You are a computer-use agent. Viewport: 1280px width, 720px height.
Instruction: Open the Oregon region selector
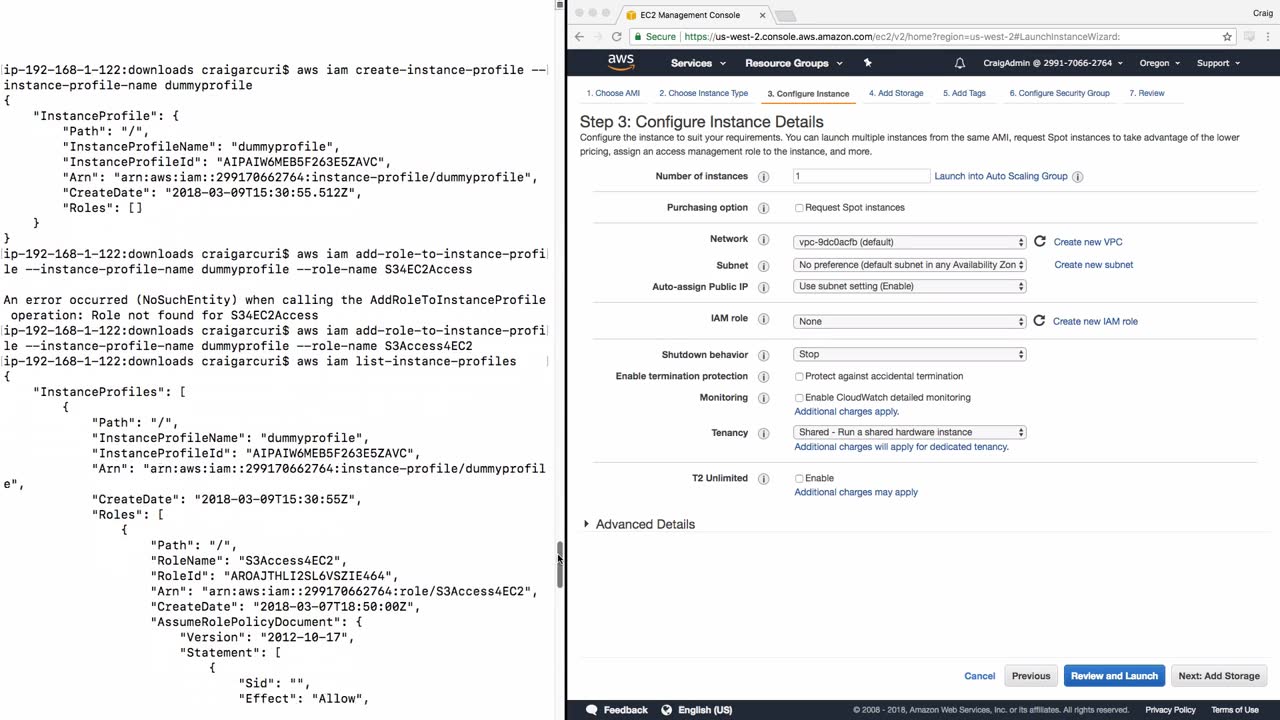coord(1160,63)
